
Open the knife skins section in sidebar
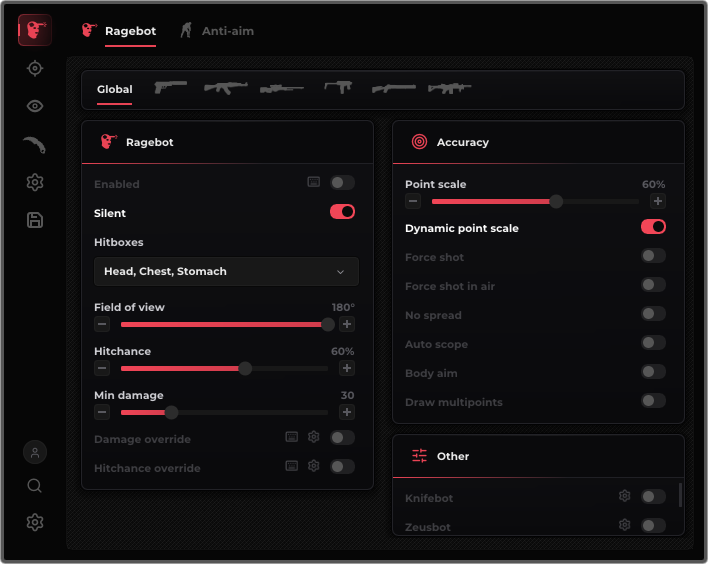click(35, 144)
